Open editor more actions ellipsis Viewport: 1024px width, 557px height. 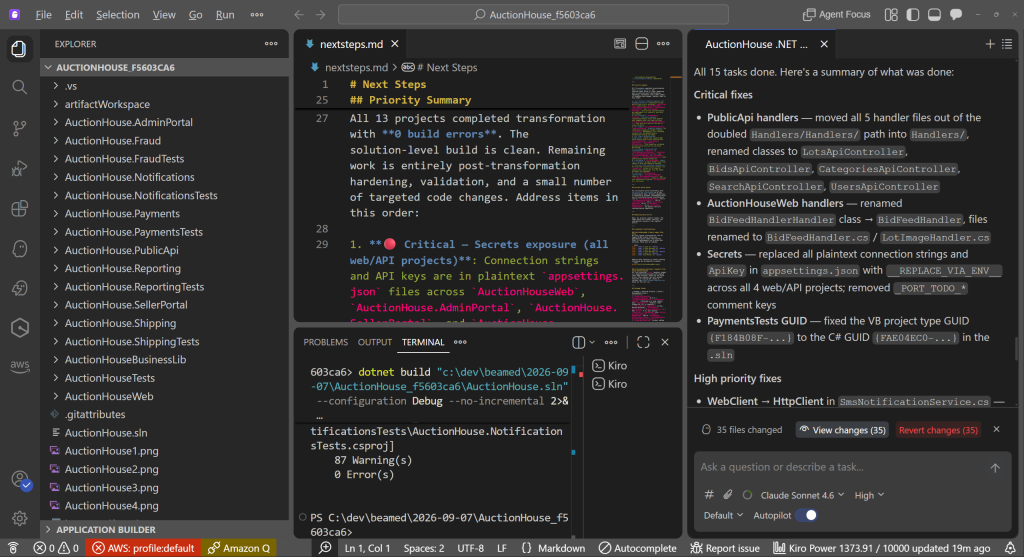pyautogui.click(x=663, y=44)
